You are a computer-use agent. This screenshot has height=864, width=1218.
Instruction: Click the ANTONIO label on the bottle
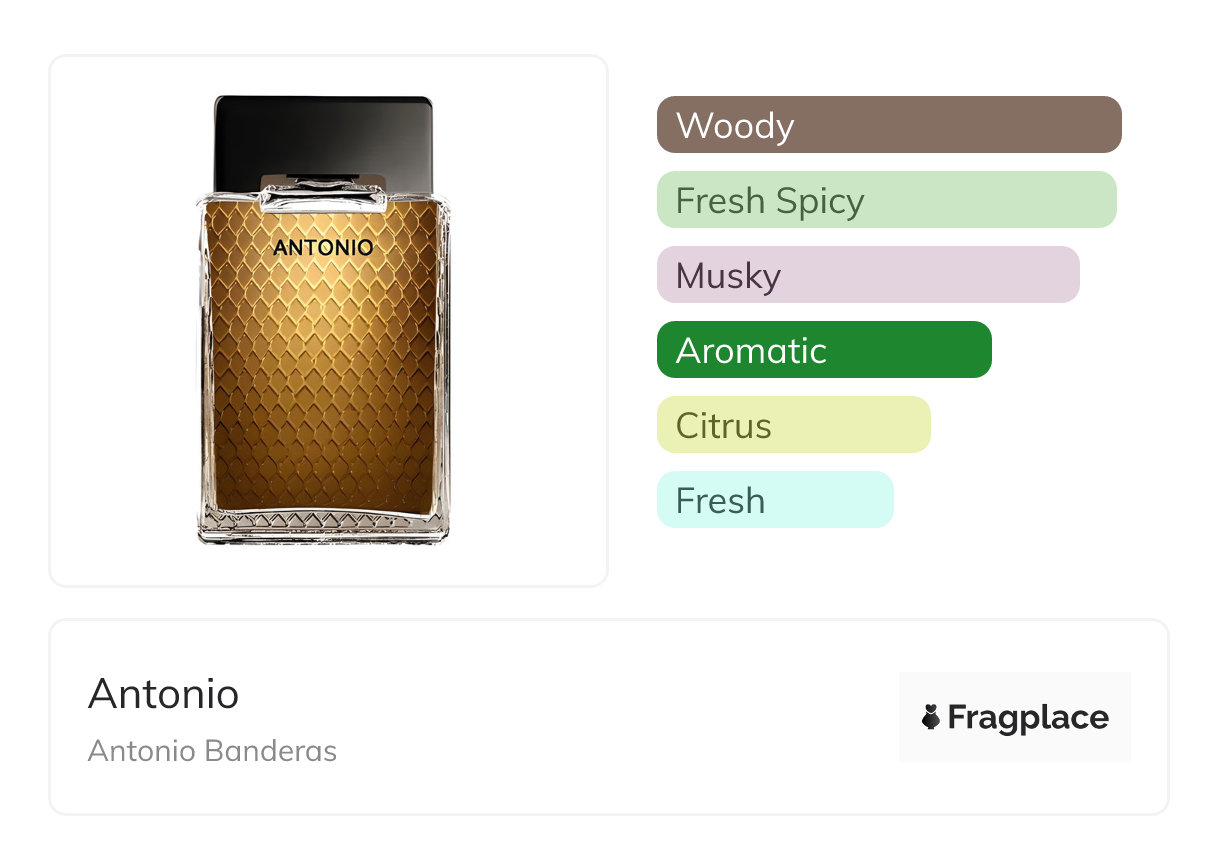tap(323, 247)
